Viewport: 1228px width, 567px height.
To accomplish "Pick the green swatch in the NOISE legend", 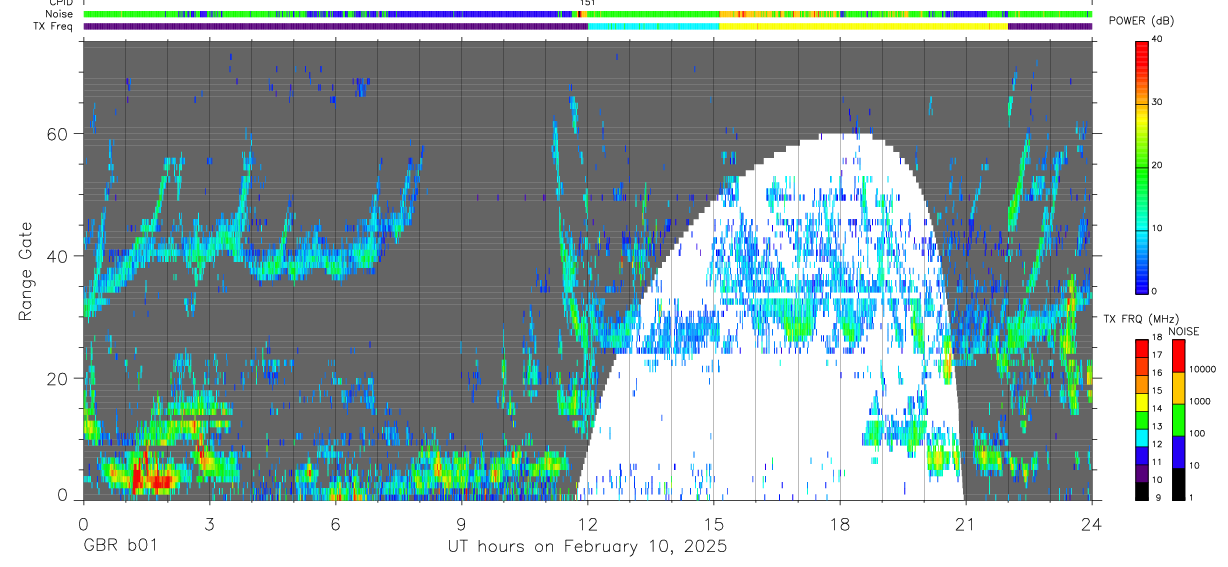I will click(1178, 420).
